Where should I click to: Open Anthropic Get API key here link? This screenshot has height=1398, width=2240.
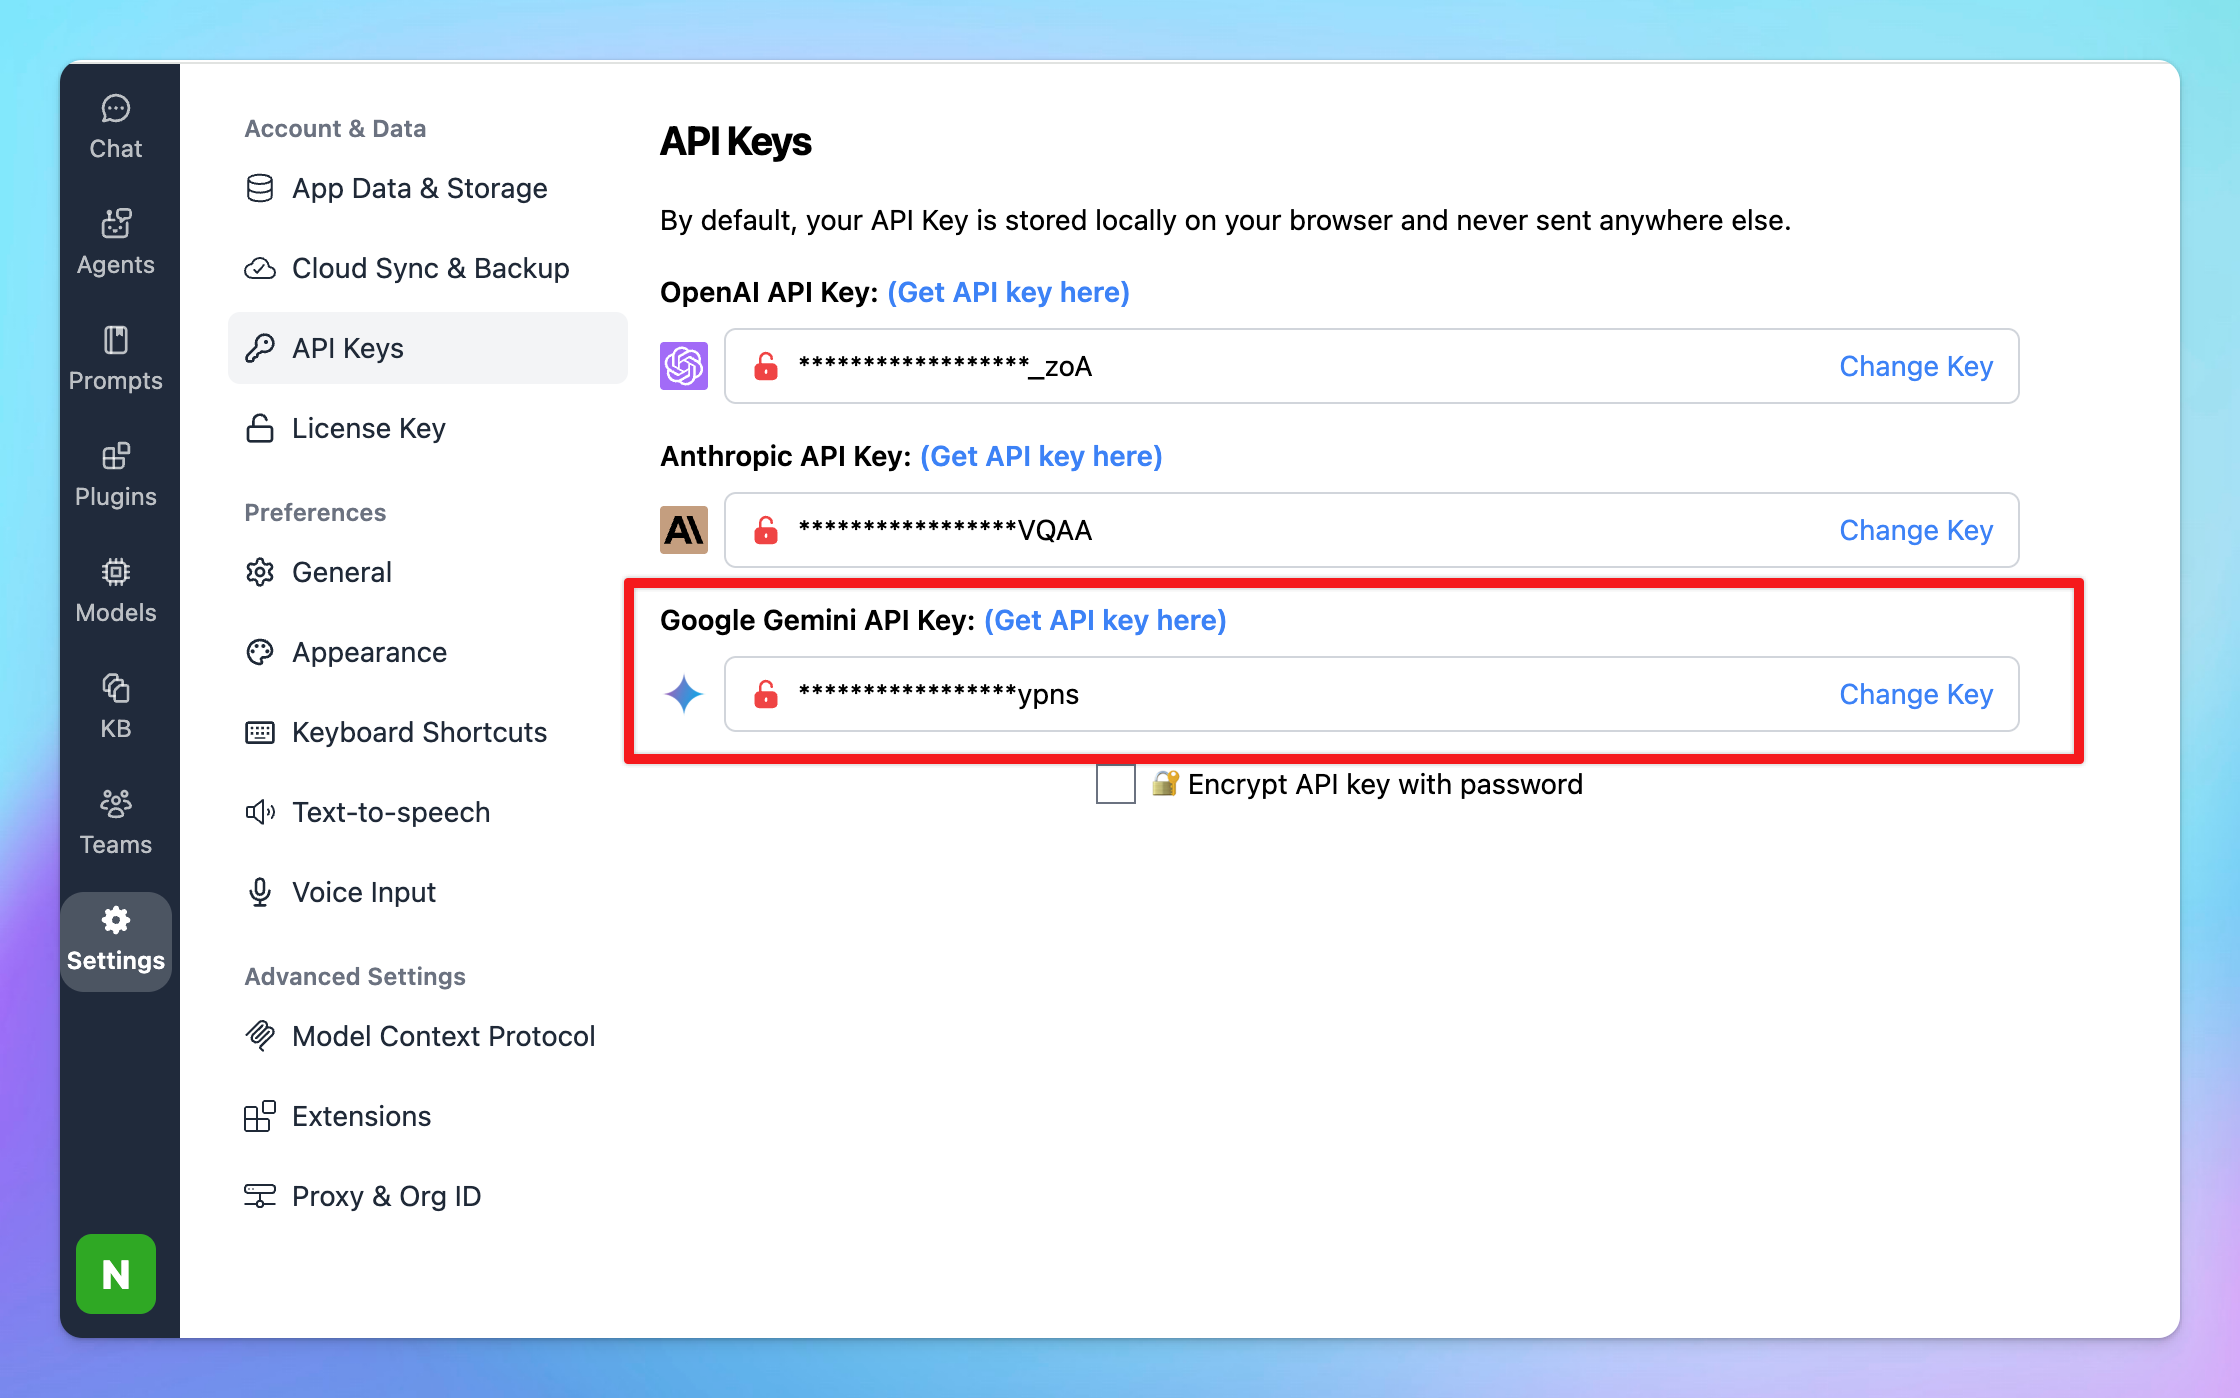[x=1040, y=456]
